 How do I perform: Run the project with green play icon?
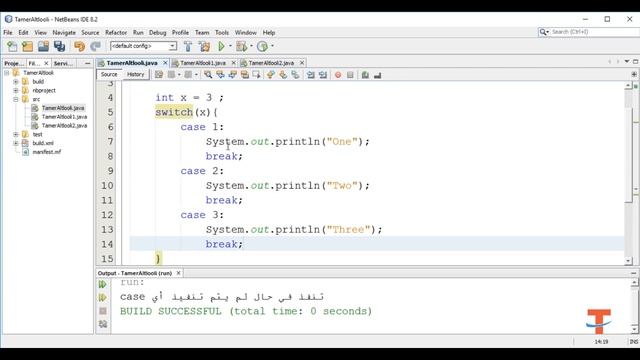pyautogui.click(x=221, y=46)
